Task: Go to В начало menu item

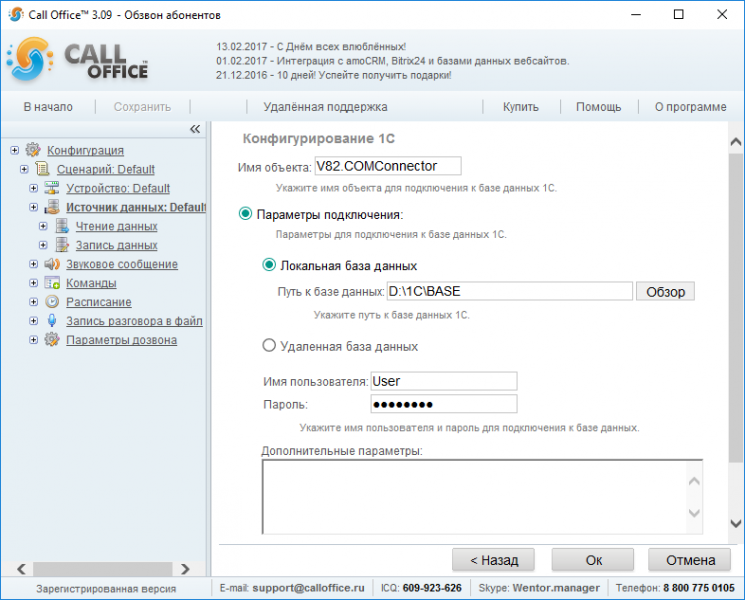Action: 48,107
